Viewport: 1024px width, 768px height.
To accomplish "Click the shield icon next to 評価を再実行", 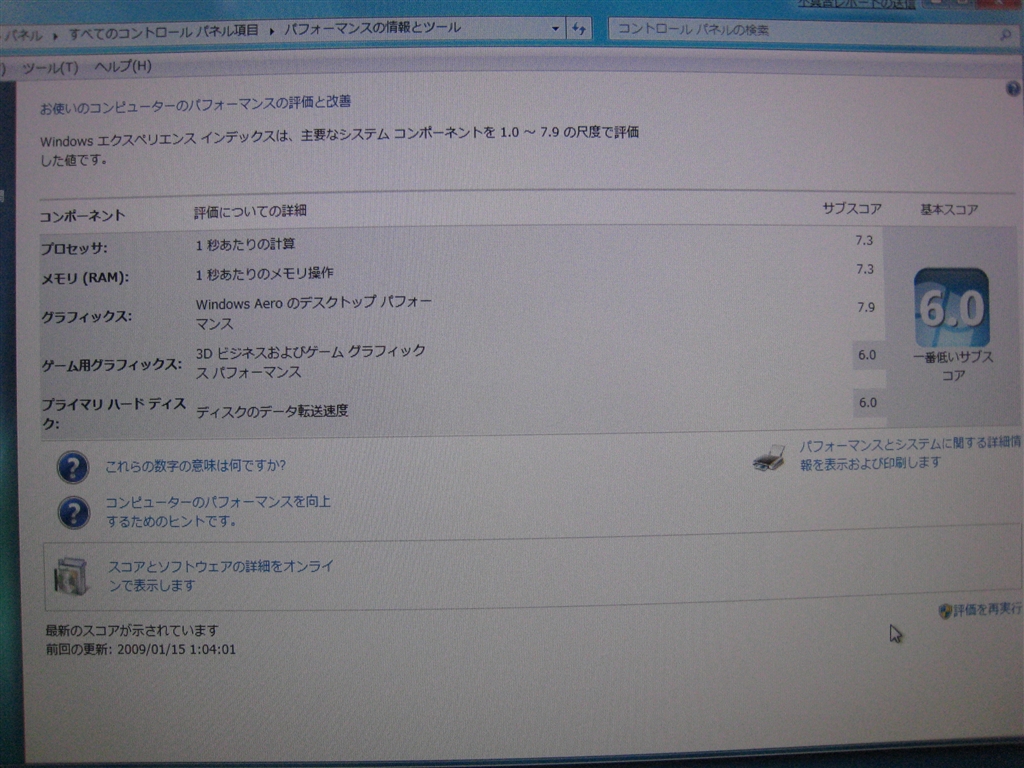I will tap(944, 611).
